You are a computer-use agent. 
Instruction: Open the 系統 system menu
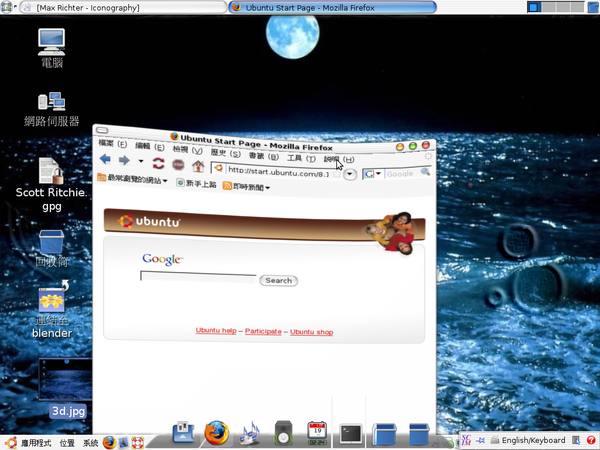click(90, 443)
